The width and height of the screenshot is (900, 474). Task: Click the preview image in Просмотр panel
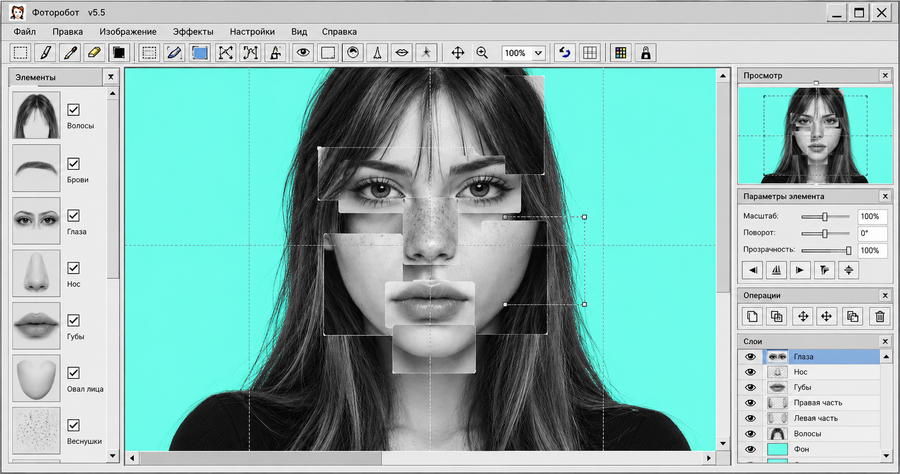tap(815, 135)
